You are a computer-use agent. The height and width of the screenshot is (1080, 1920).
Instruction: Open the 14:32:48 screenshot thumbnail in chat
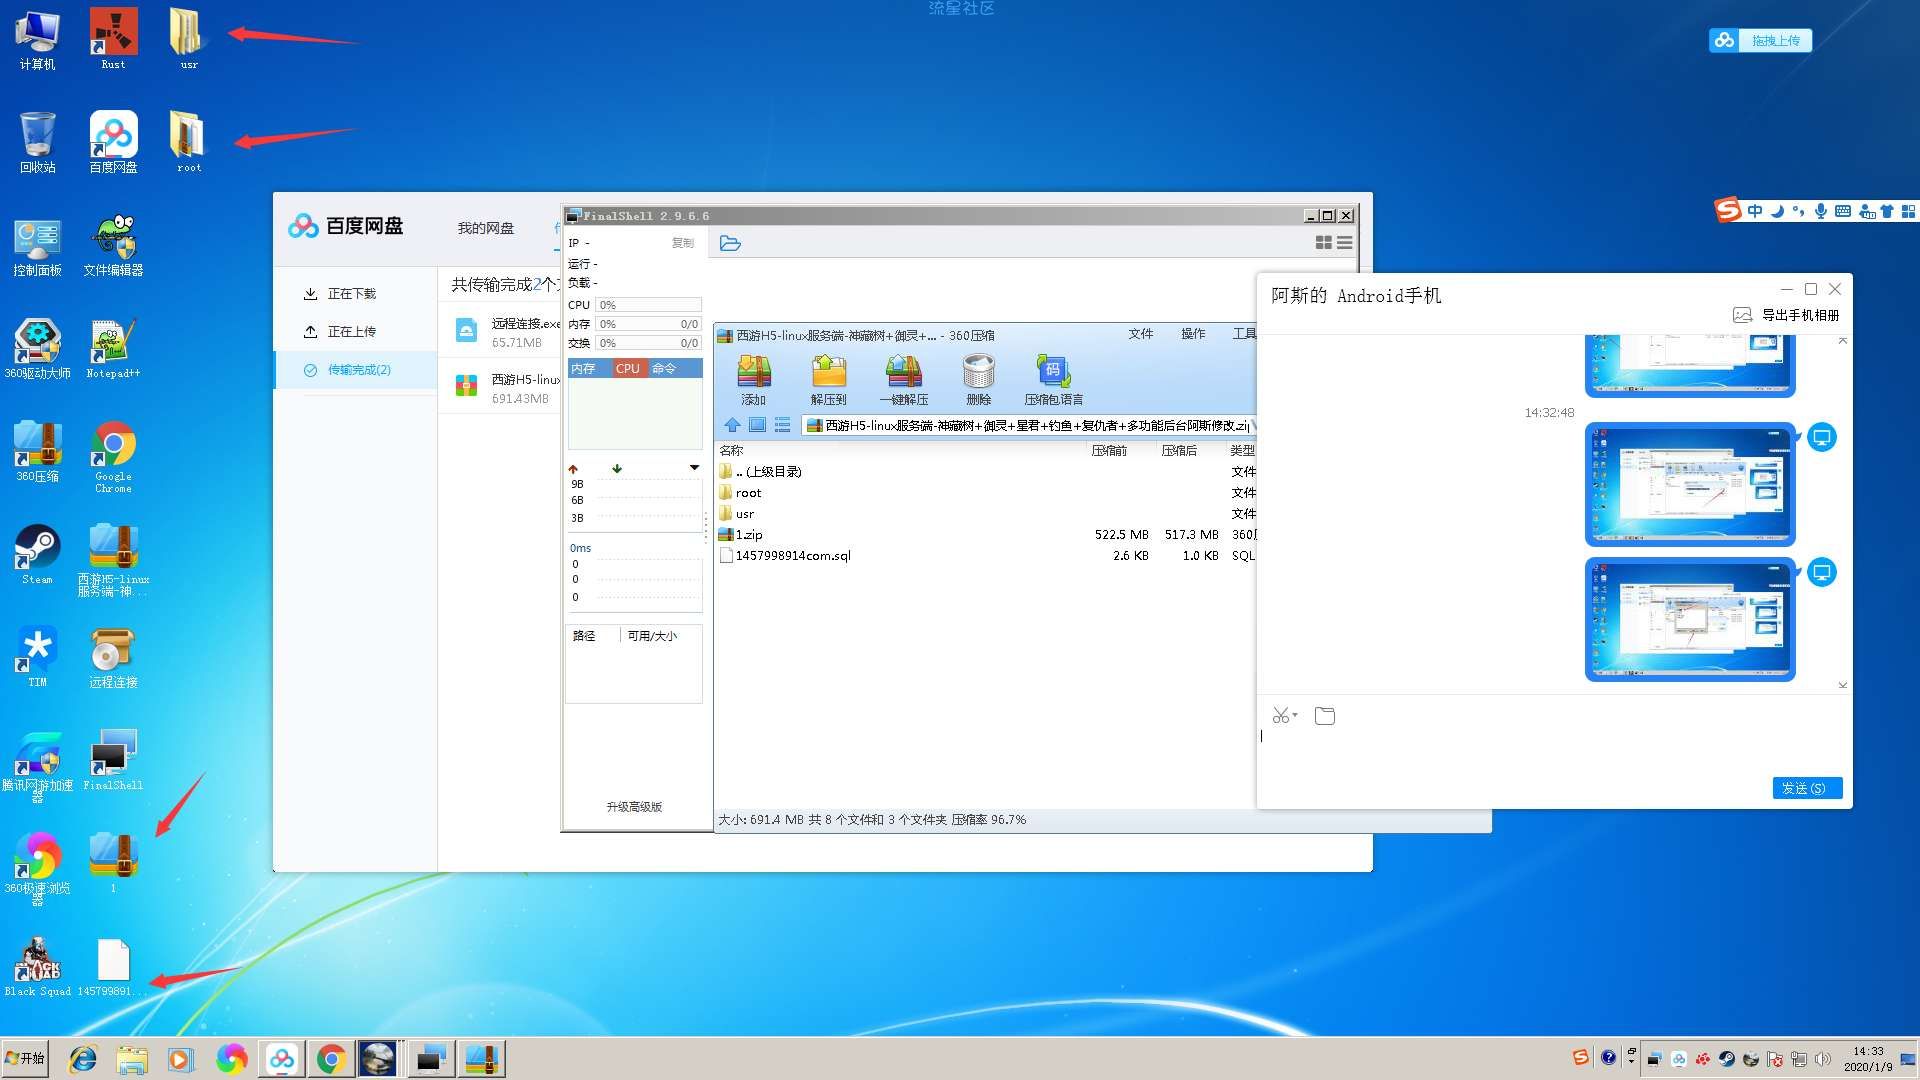point(1690,484)
